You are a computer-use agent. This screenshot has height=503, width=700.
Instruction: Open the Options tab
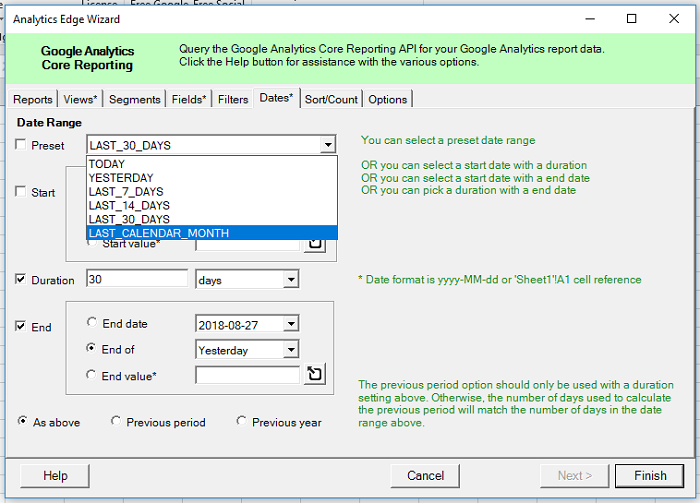point(388,99)
